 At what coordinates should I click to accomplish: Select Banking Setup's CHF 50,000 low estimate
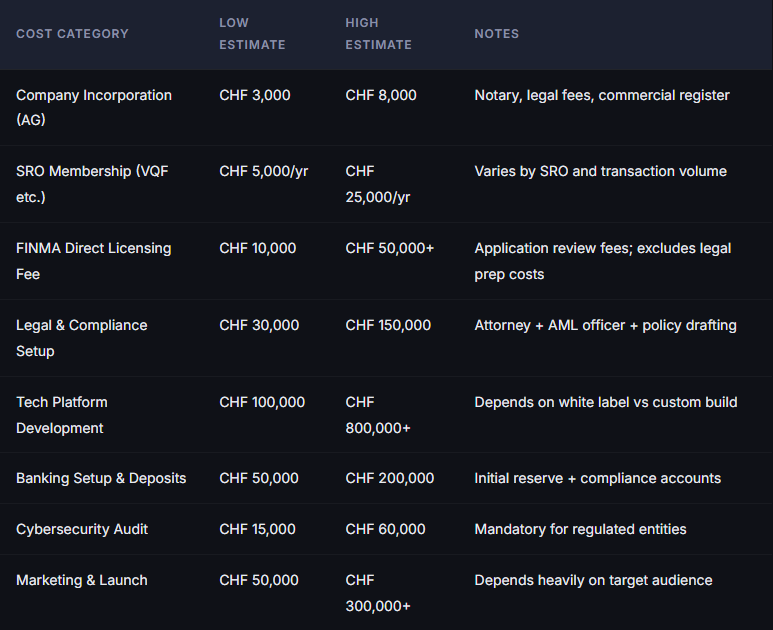(x=259, y=478)
